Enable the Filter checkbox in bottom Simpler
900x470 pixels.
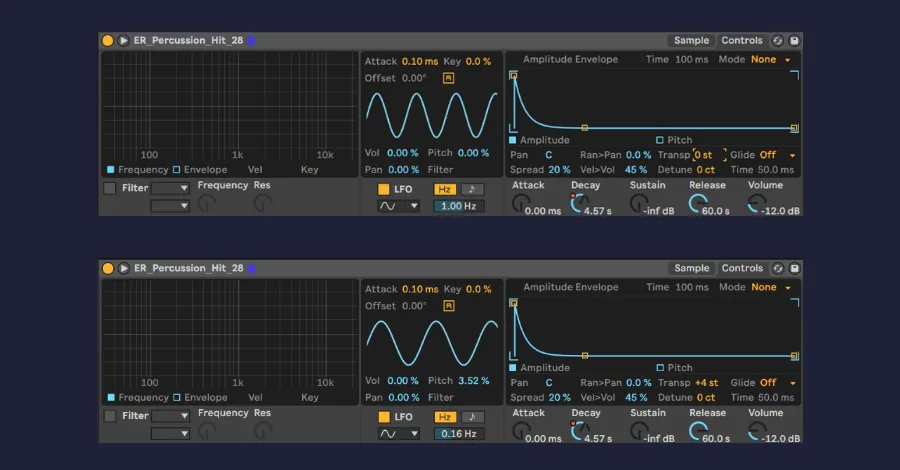click(110, 415)
